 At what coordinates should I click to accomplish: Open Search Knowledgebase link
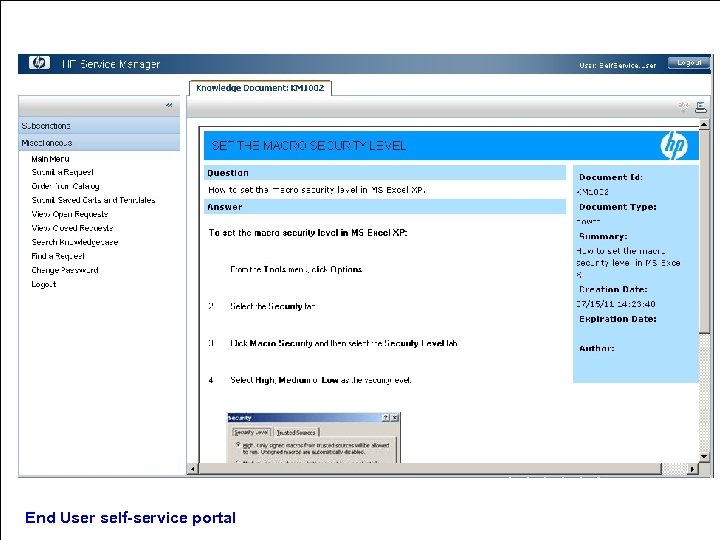(75, 242)
